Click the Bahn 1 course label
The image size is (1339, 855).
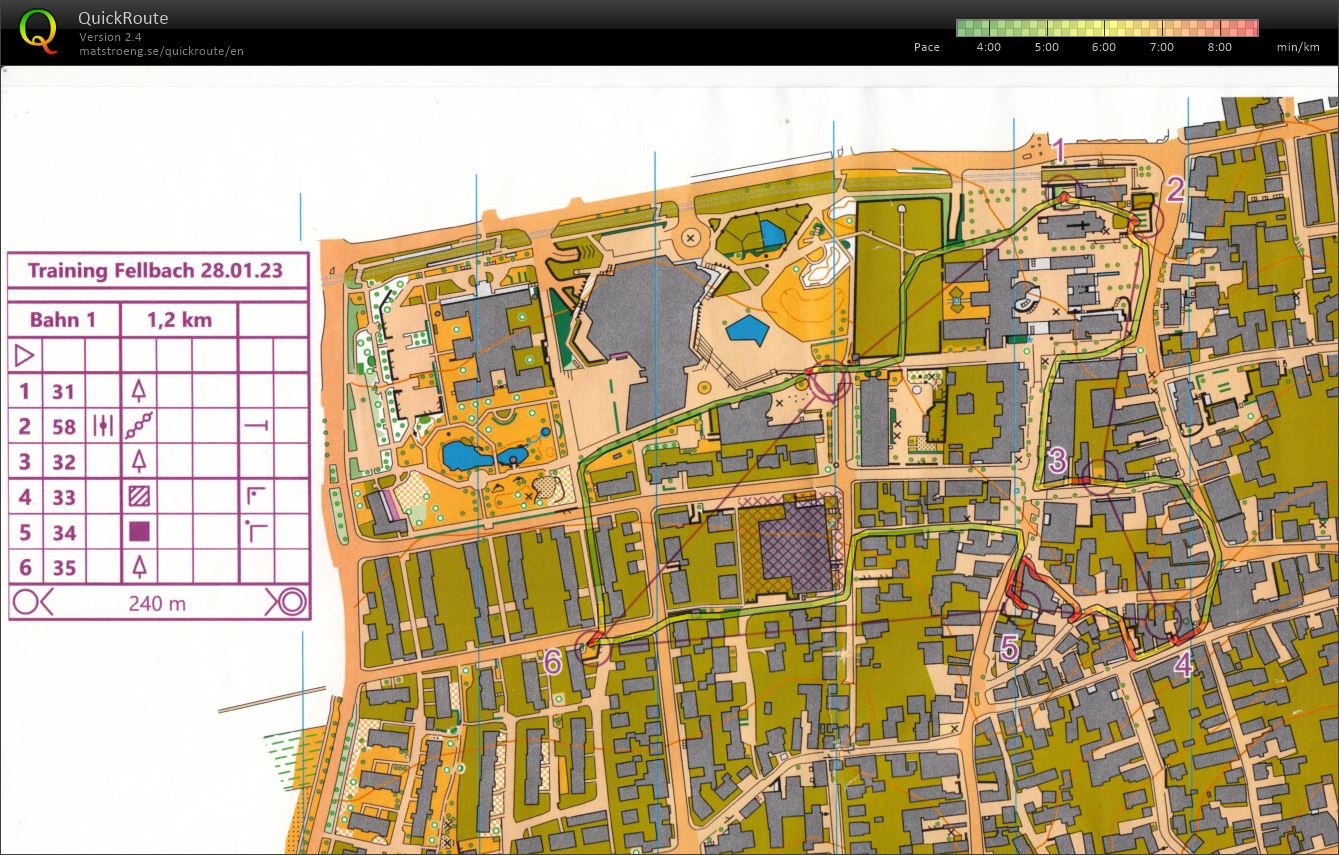[63, 320]
